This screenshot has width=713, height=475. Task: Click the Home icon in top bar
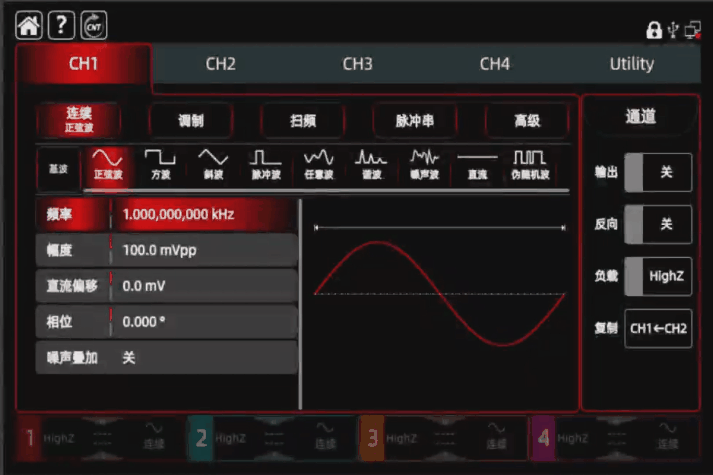point(30,25)
